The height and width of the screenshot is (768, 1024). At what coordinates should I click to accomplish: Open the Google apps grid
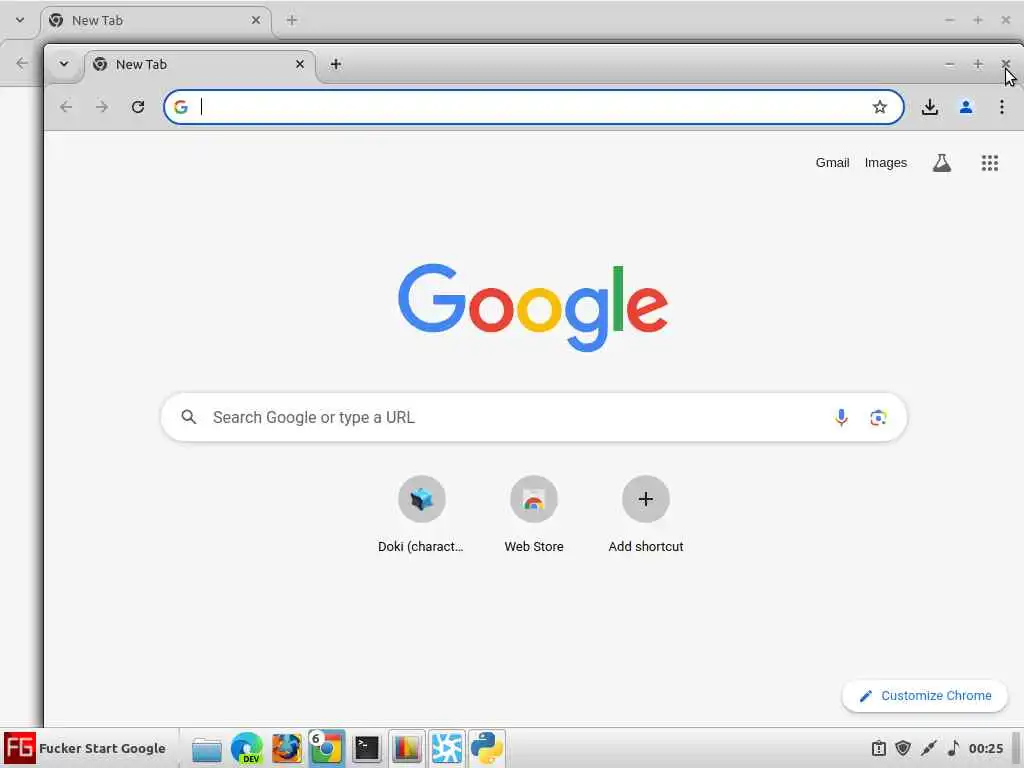click(989, 163)
